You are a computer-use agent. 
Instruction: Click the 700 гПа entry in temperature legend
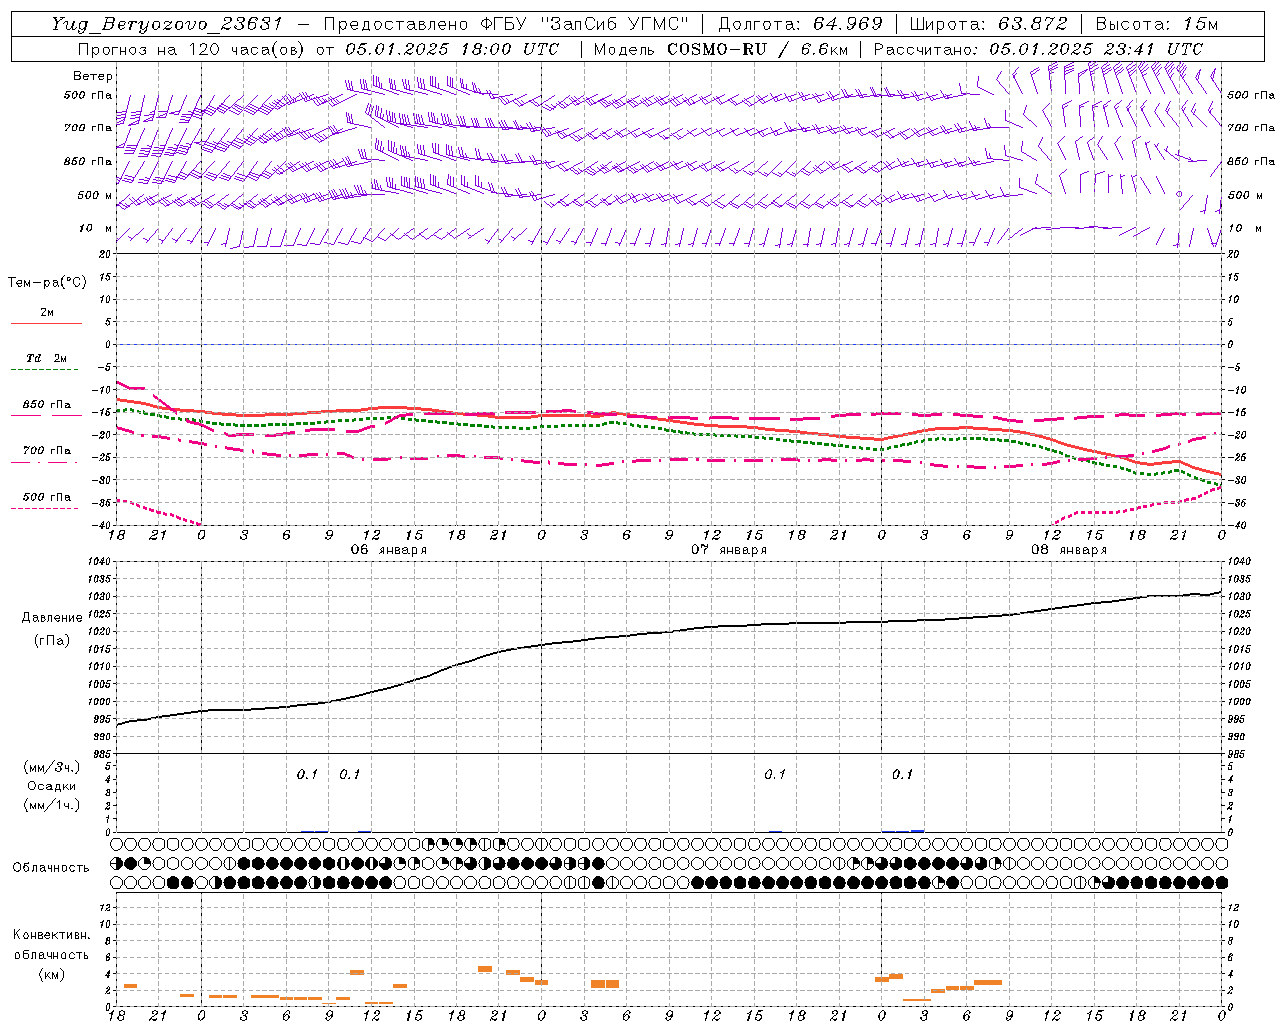(47, 451)
